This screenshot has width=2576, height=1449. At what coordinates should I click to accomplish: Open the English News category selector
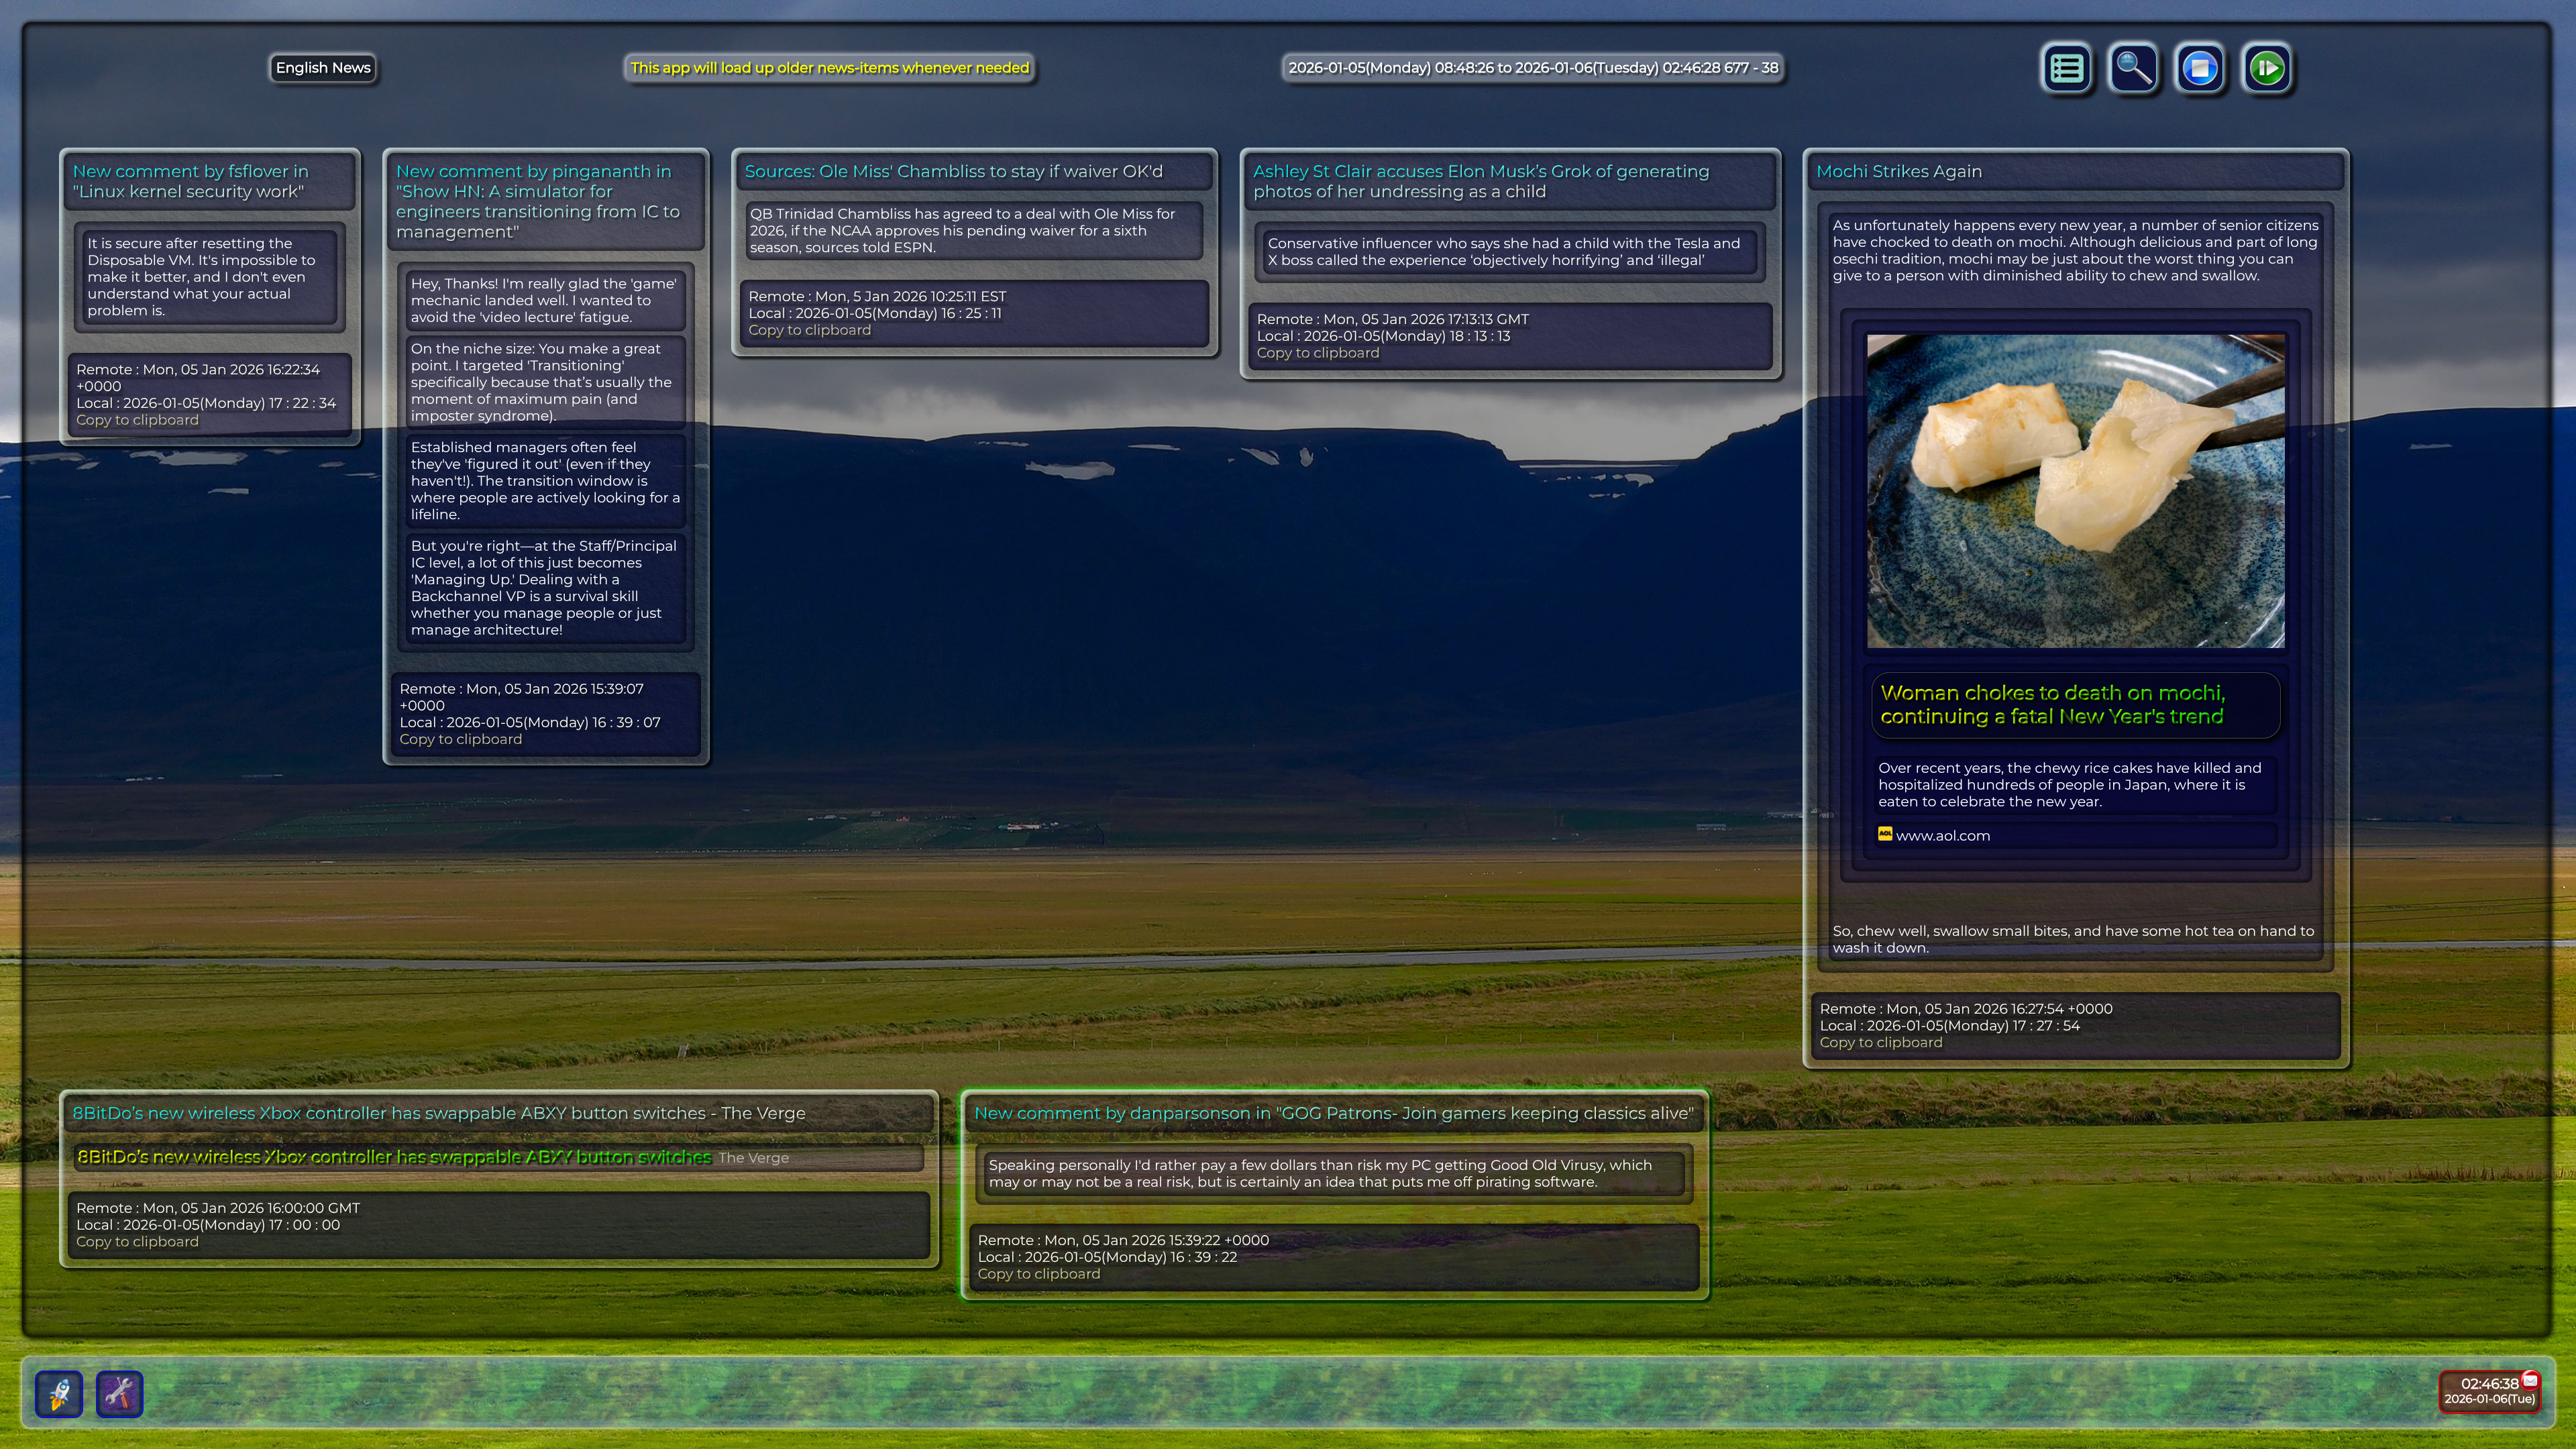323,68
